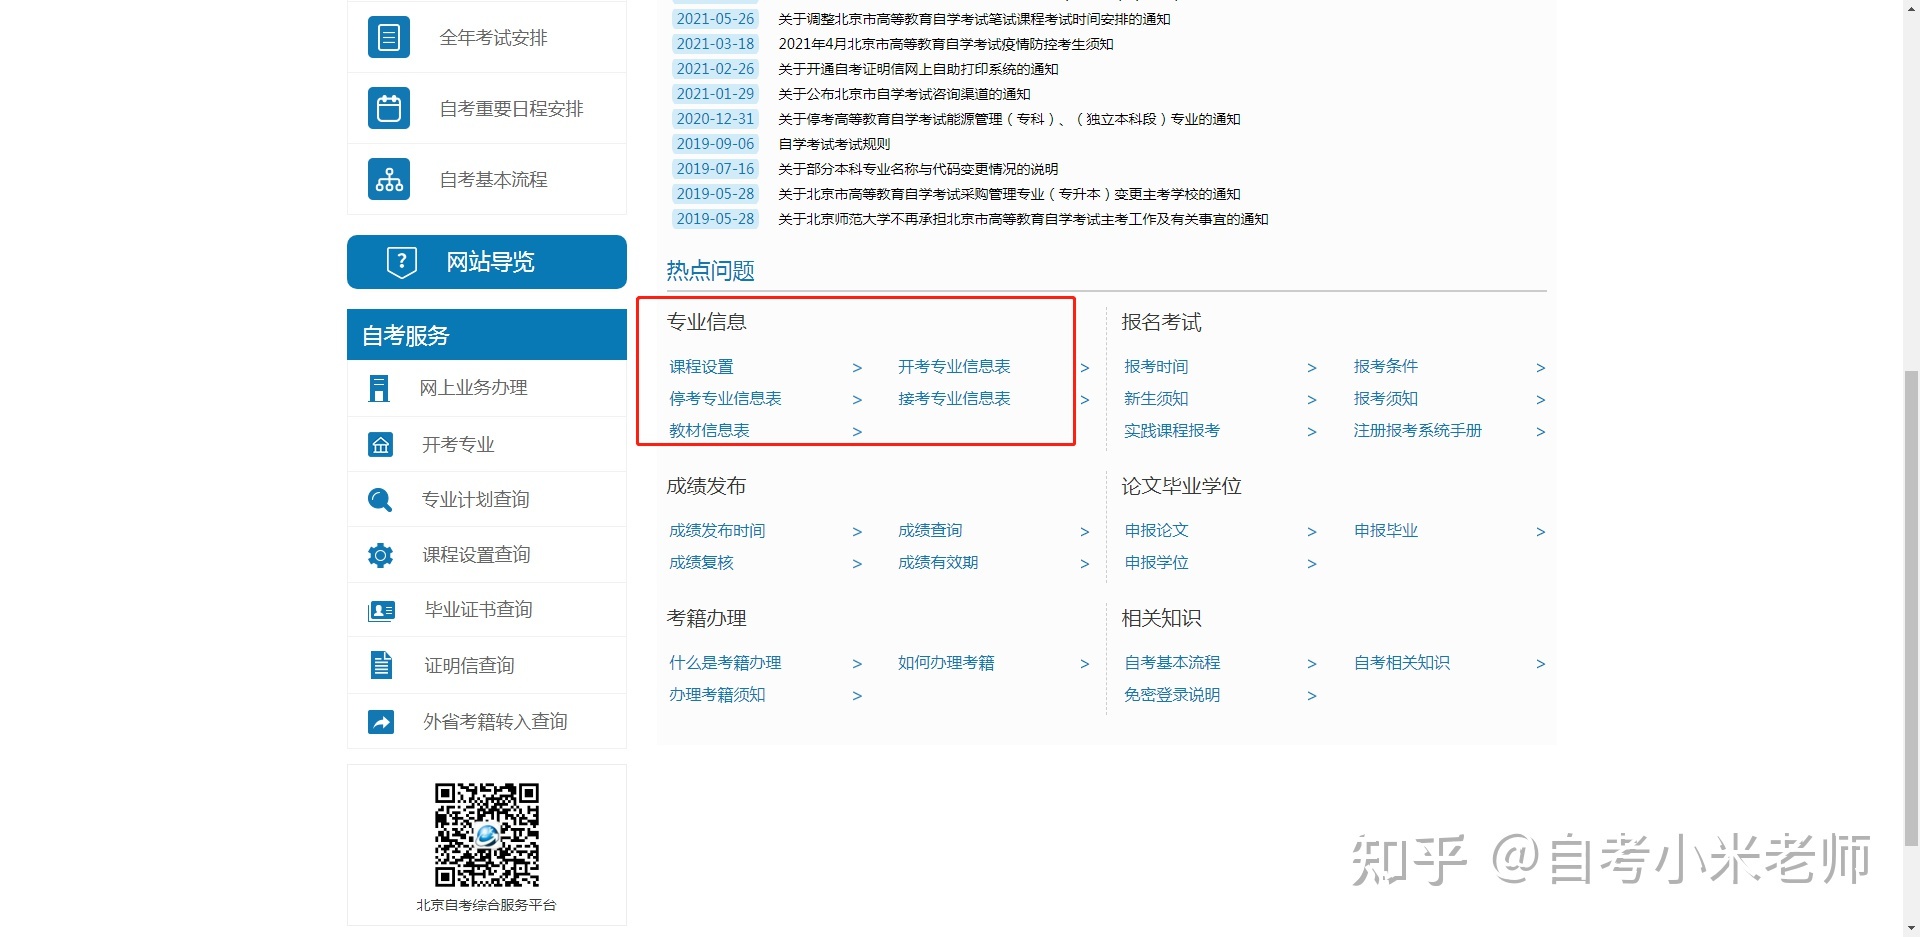This screenshot has width=1920, height=937.
Task: Open the 全年考试安排 document icon
Action: point(389,38)
